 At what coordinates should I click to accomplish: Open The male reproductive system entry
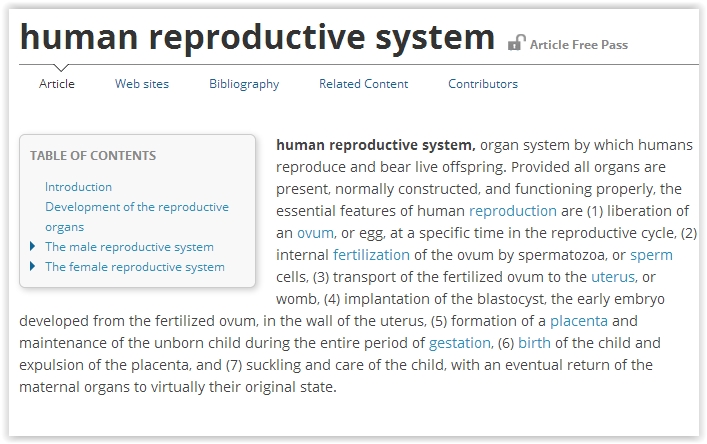click(x=129, y=247)
